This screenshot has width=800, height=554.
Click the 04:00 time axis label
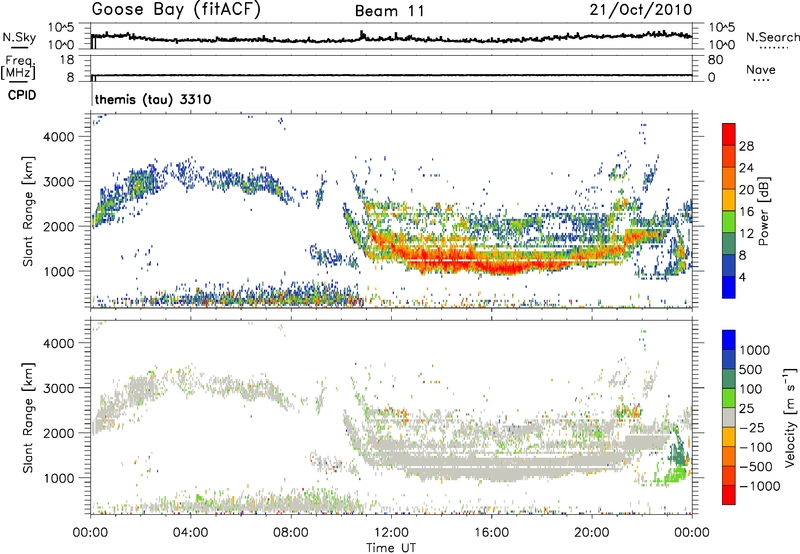[x=190, y=533]
